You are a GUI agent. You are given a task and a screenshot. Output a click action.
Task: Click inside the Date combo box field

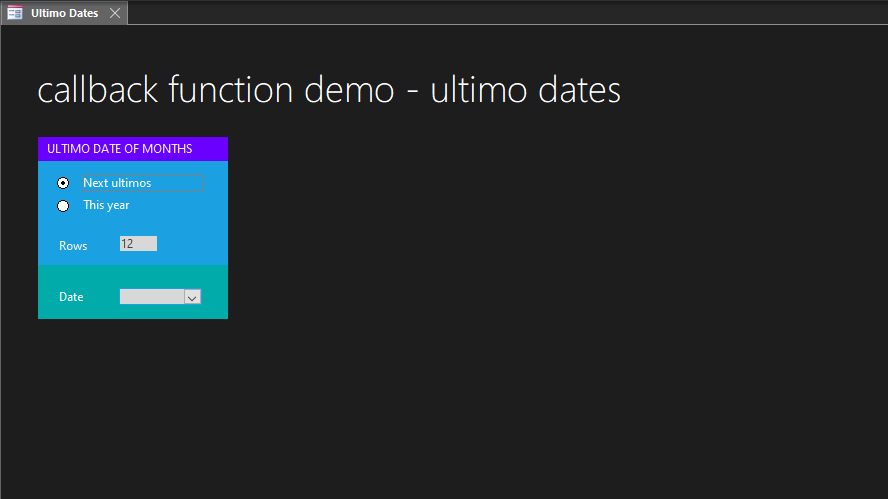tap(151, 297)
